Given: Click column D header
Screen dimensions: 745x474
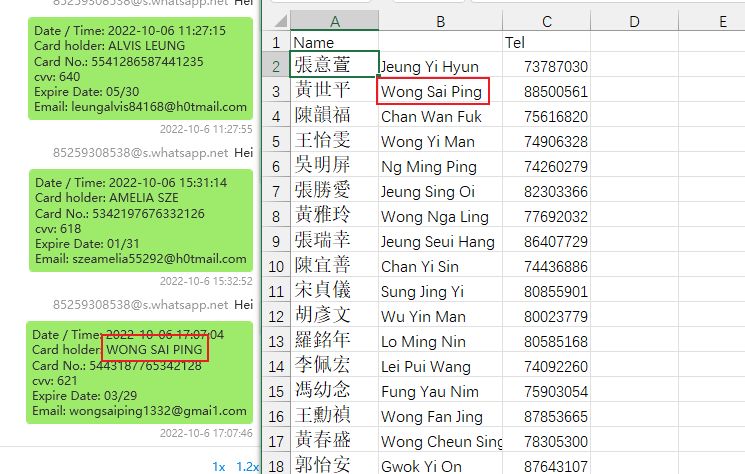Looking at the screenshot, I should click(635, 20).
